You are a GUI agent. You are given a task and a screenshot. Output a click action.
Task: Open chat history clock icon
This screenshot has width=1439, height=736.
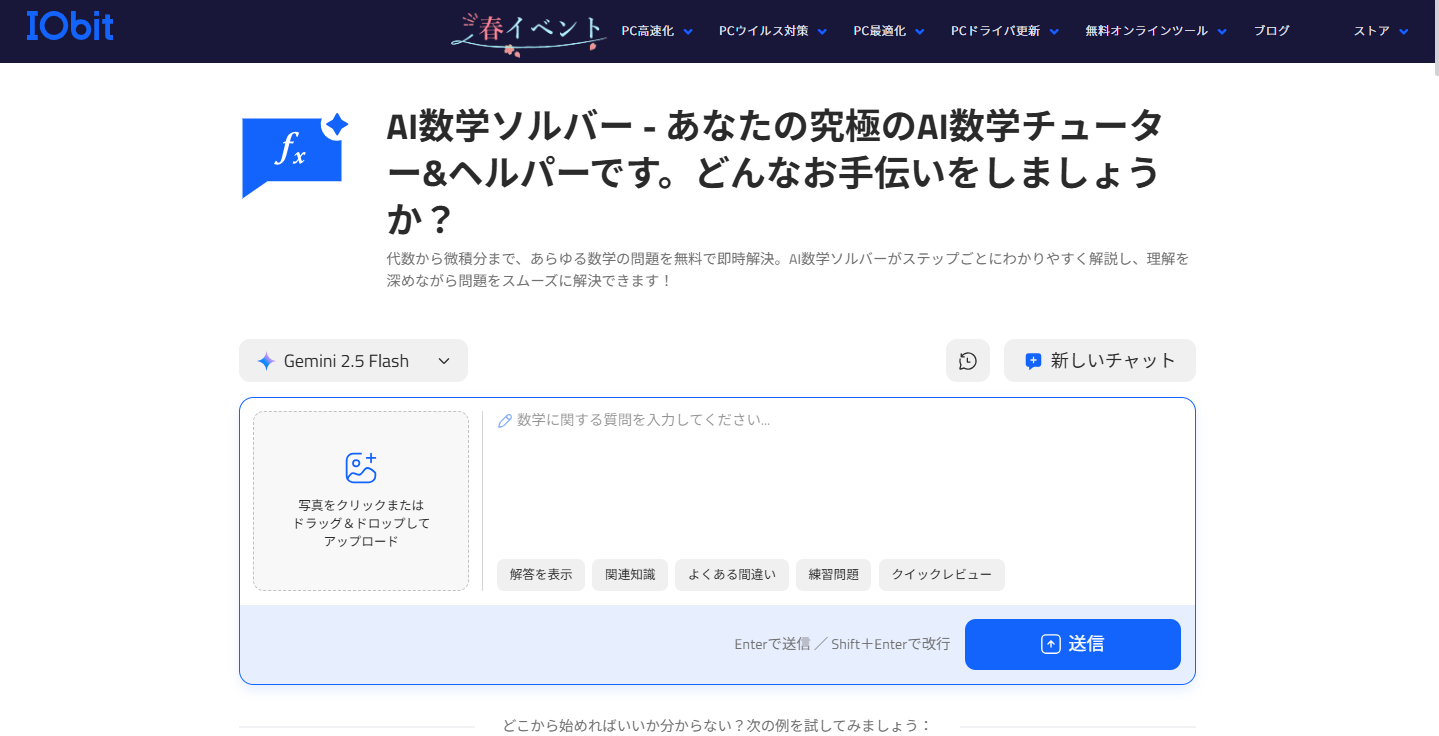[967, 361]
